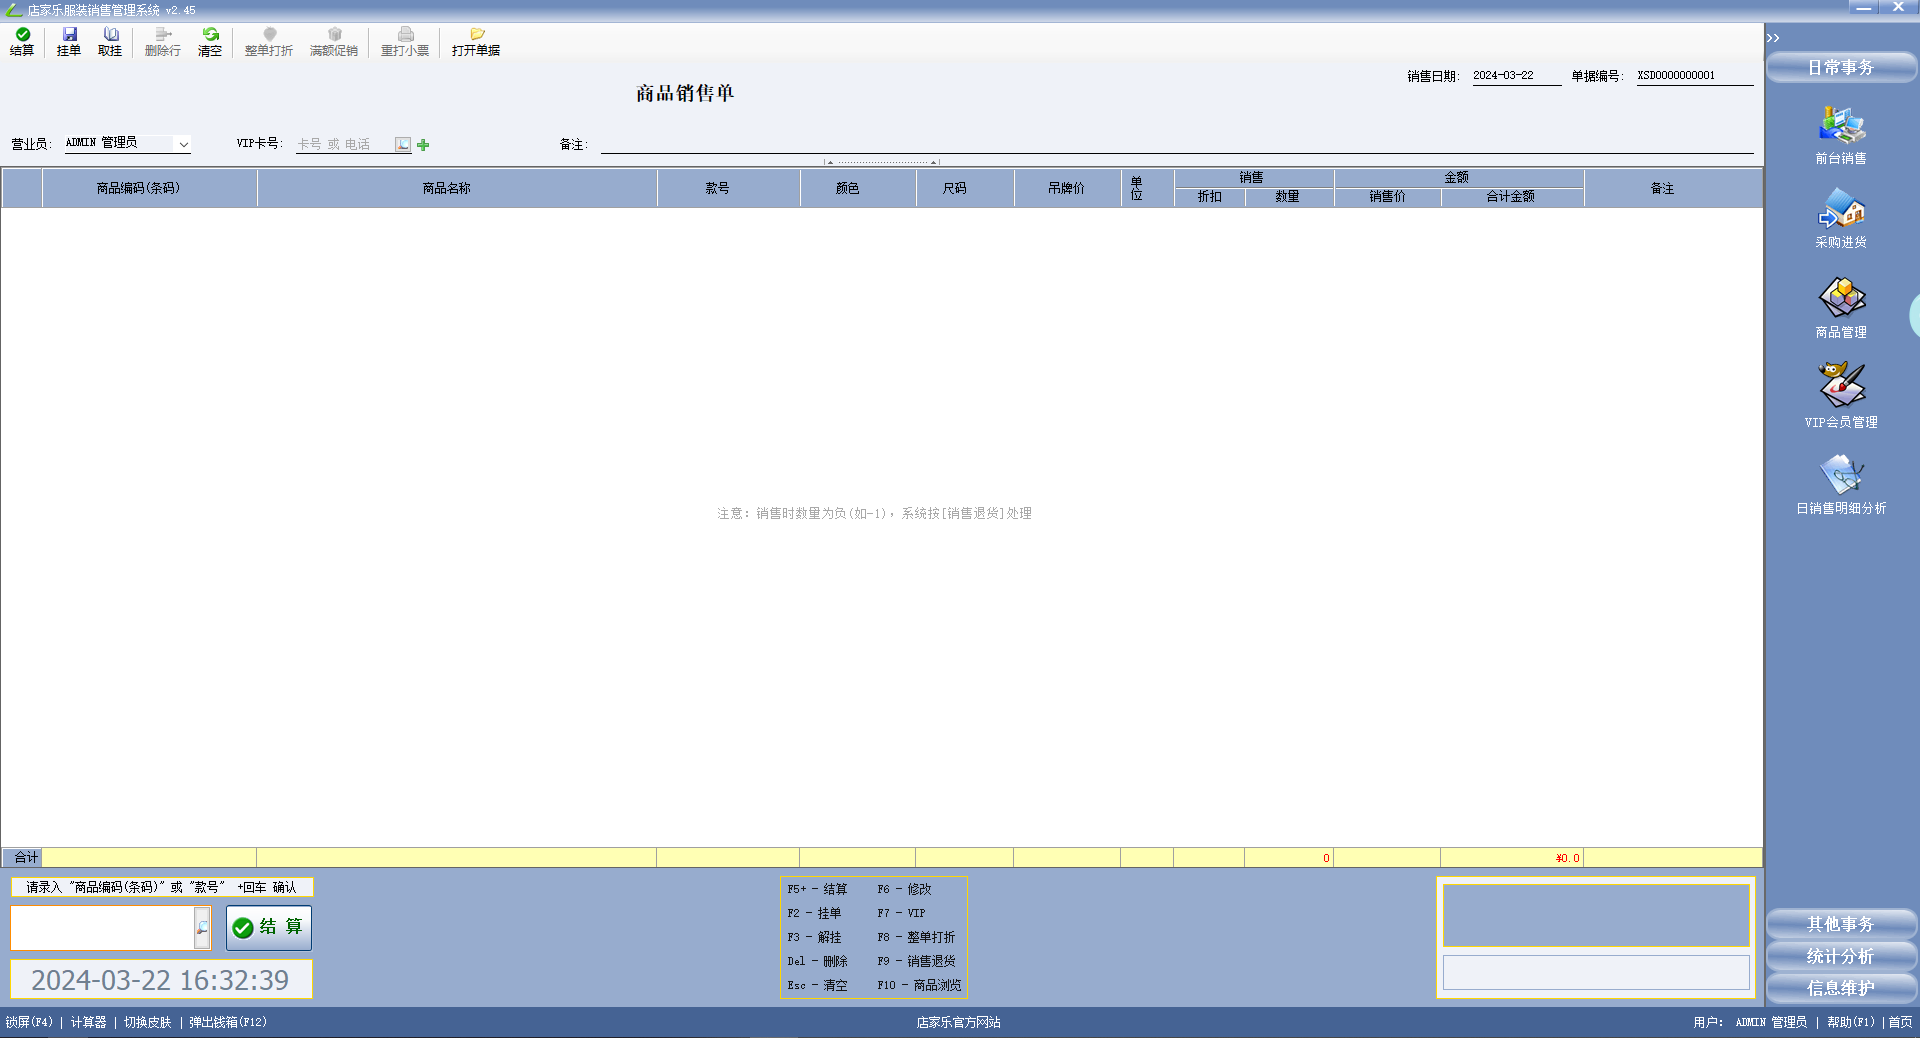Select the 统计分析 sidebar tab
This screenshot has width=1920, height=1038.
point(1841,956)
